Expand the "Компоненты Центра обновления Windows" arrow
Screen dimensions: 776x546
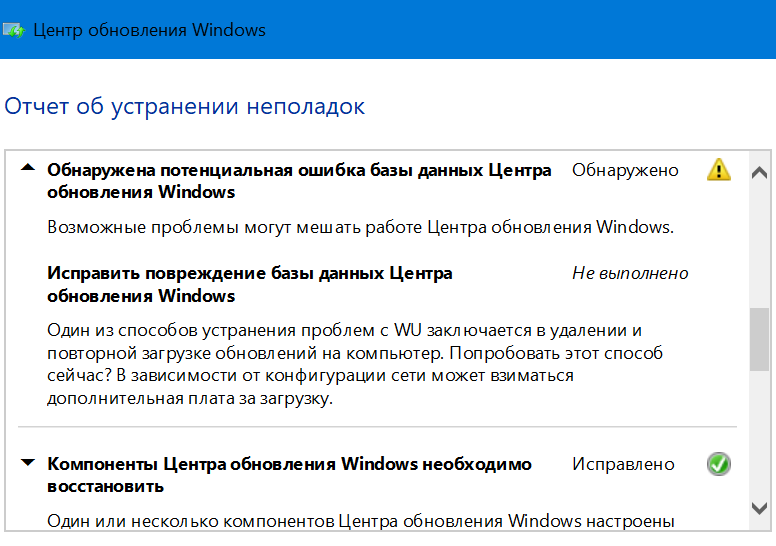click(28, 463)
